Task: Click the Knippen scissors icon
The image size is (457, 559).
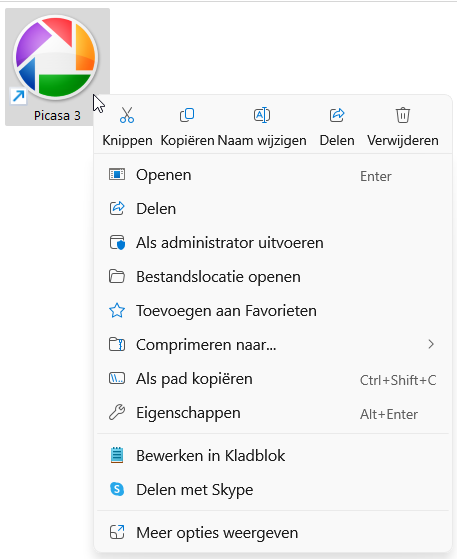Action: click(127, 115)
